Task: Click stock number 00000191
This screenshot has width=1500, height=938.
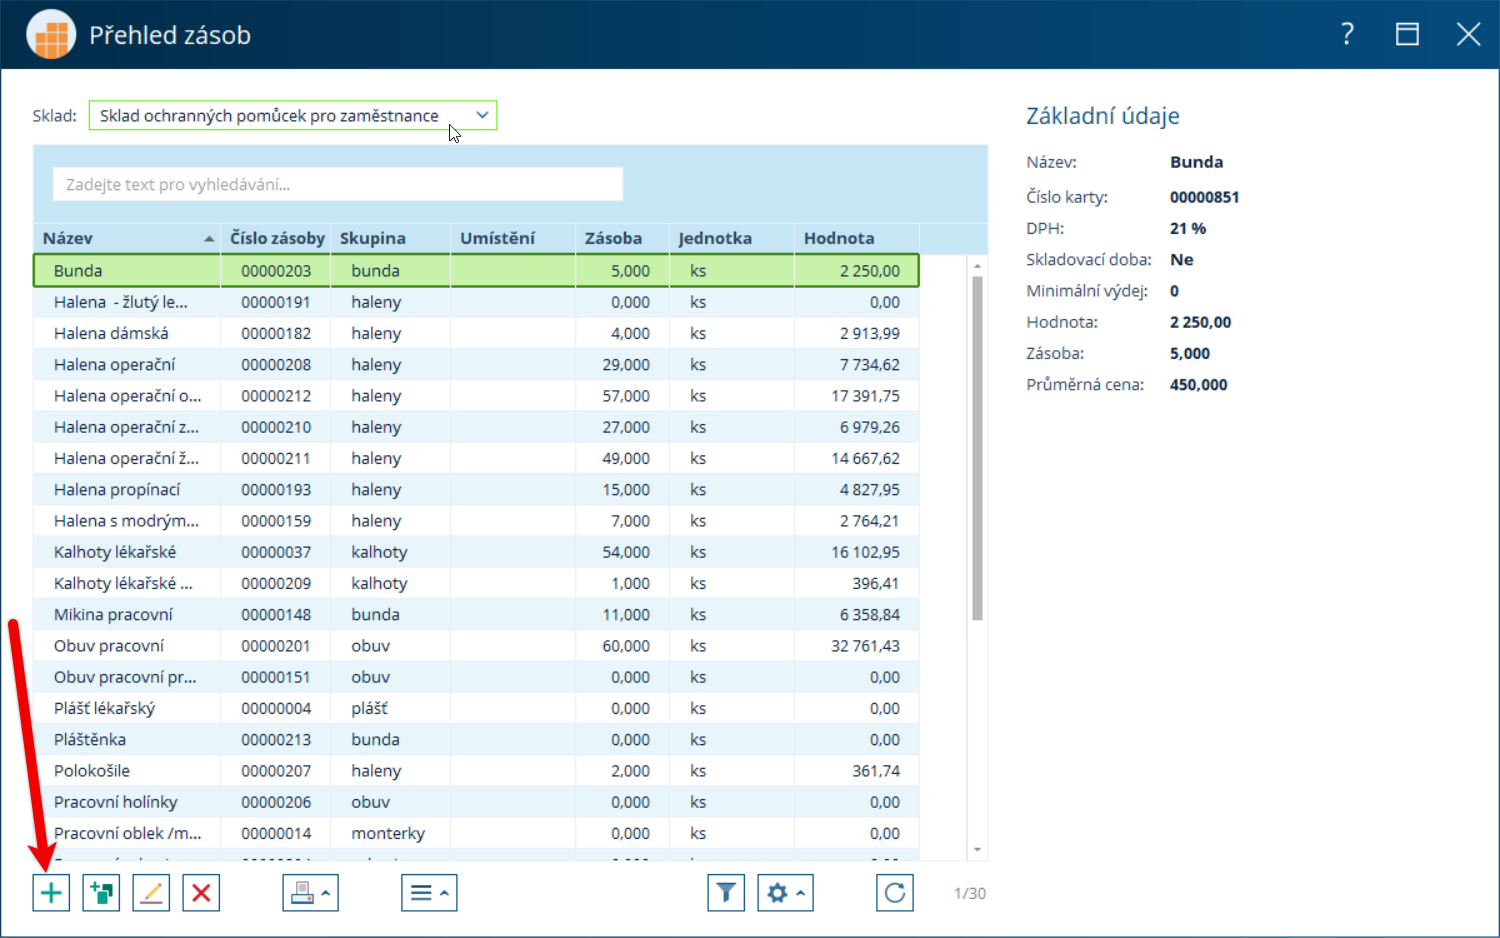Action: click(276, 302)
